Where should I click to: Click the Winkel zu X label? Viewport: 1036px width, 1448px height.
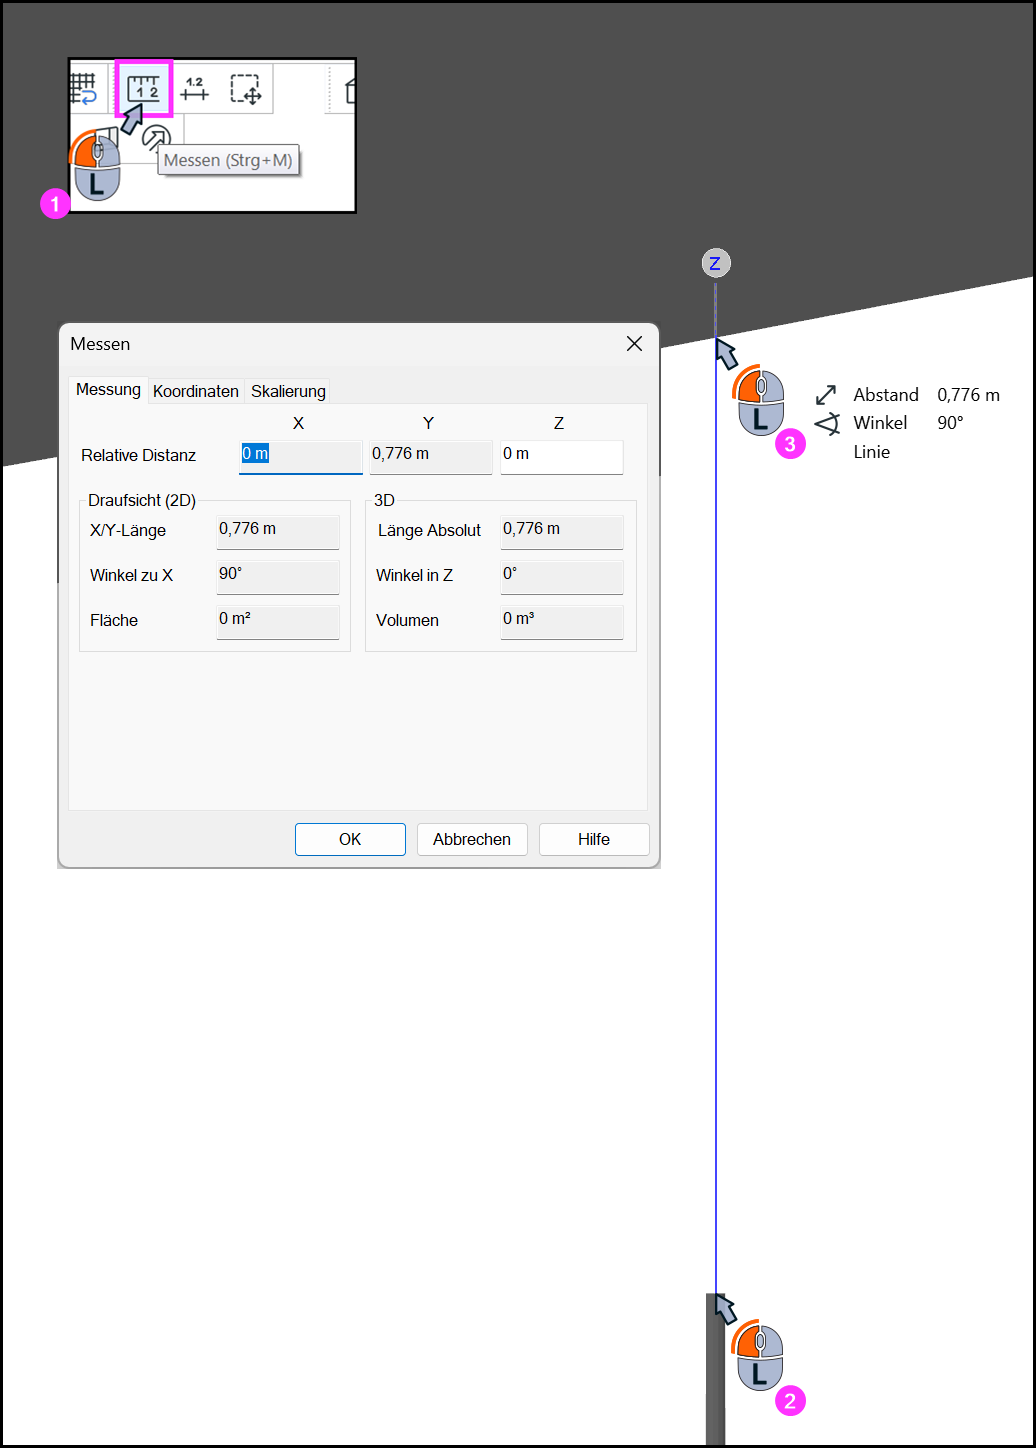(131, 575)
